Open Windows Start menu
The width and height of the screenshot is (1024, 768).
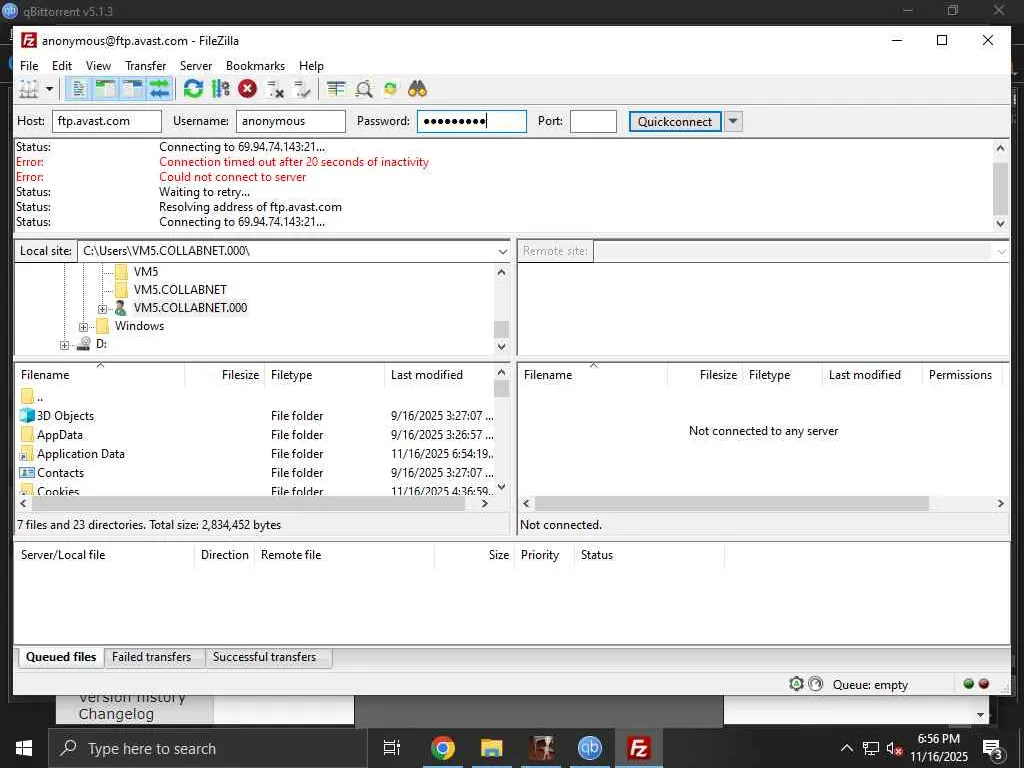click(x=24, y=748)
